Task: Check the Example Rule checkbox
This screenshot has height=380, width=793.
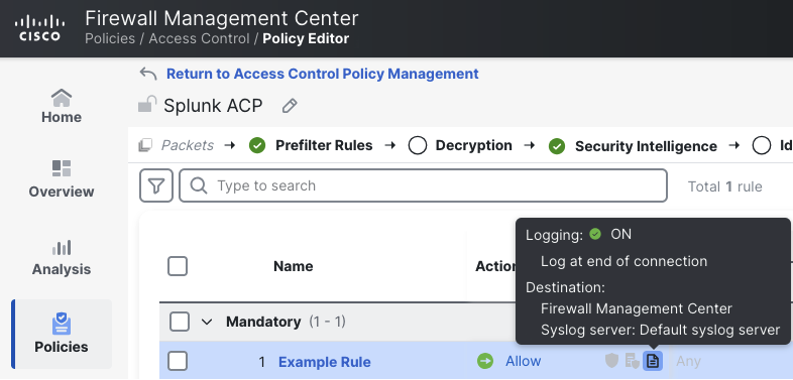Action: coord(178,361)
